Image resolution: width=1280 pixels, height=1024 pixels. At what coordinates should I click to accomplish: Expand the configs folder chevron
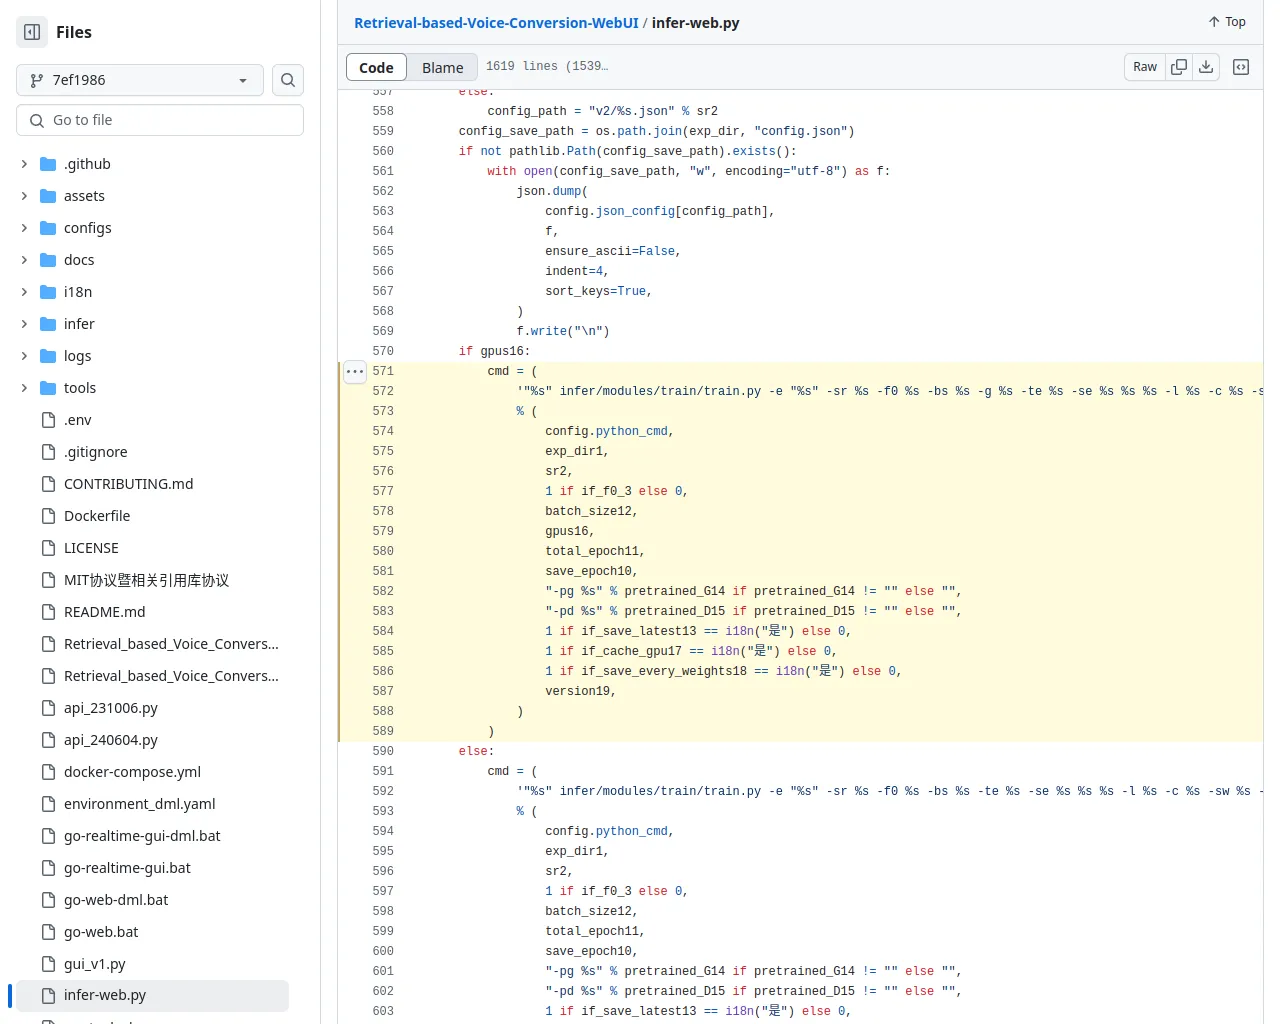tap(24, 228)
